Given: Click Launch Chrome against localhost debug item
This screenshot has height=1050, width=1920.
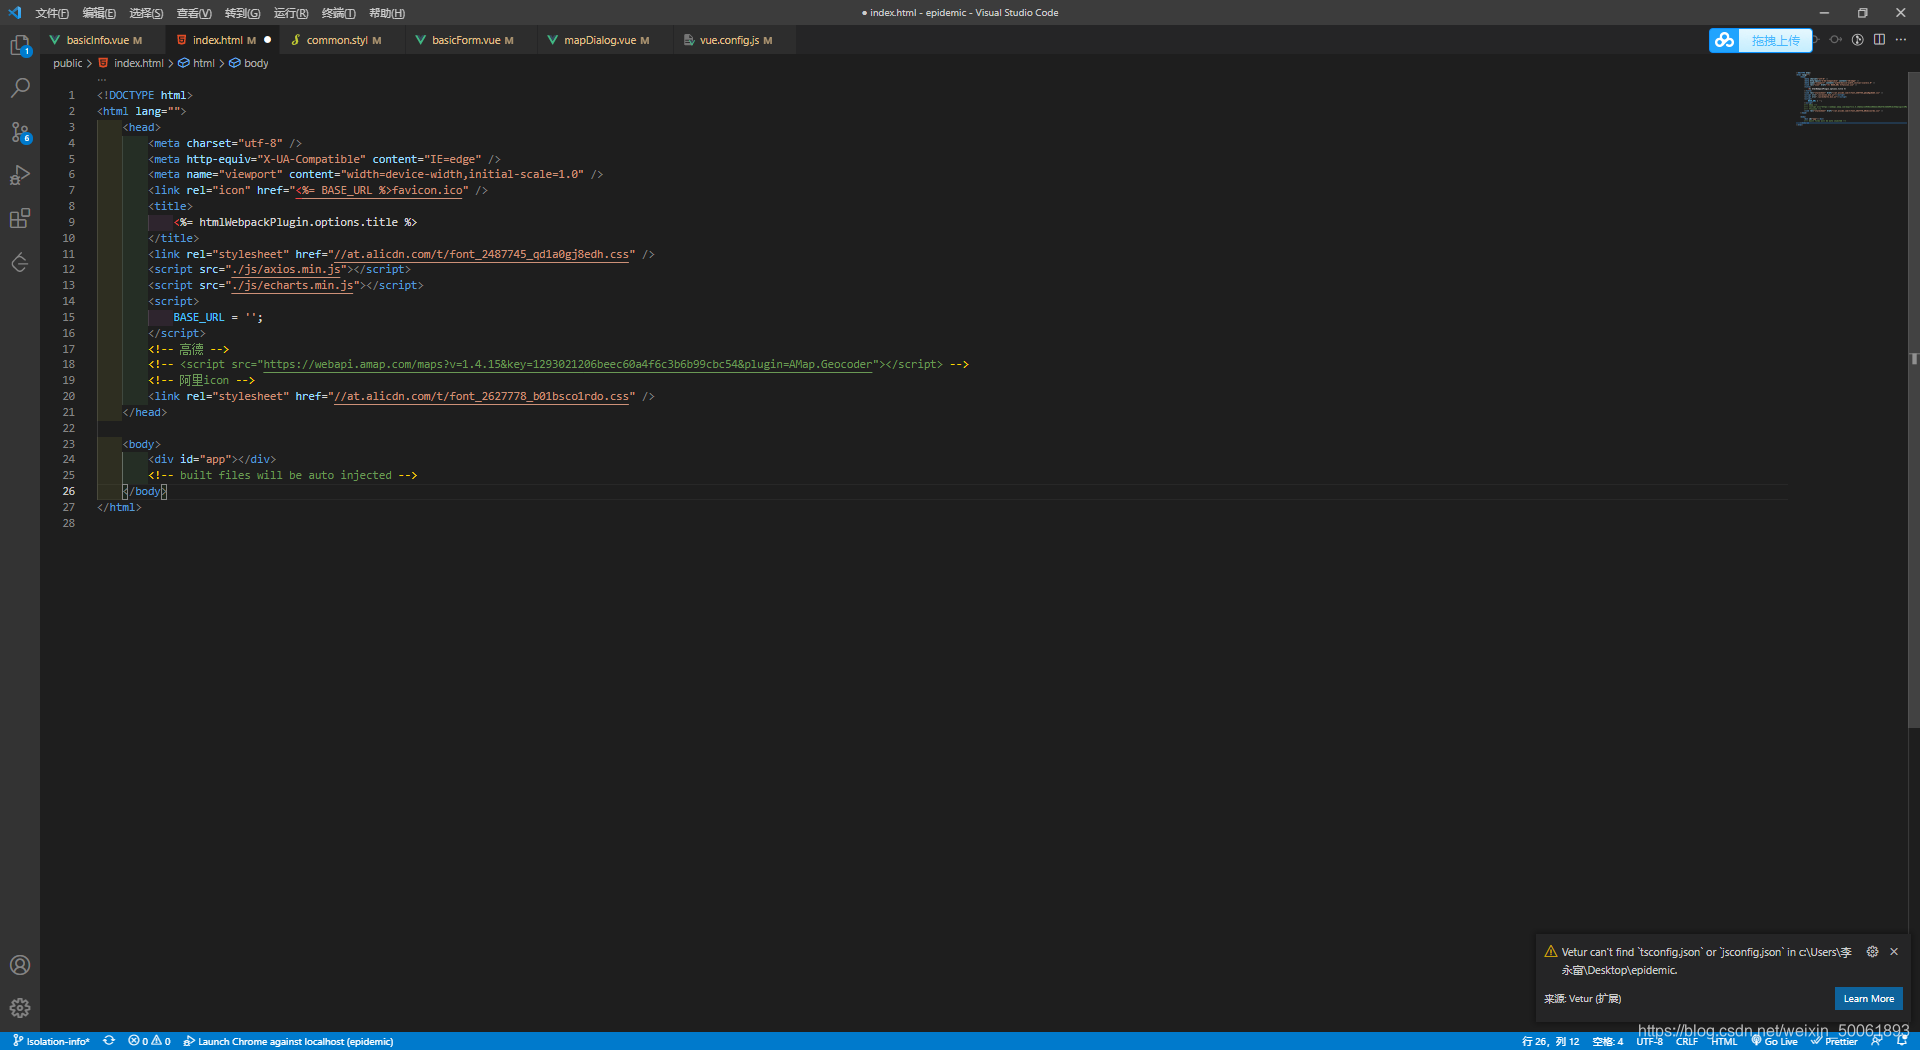Looking at the screenshot, I should pos(288,1041).
